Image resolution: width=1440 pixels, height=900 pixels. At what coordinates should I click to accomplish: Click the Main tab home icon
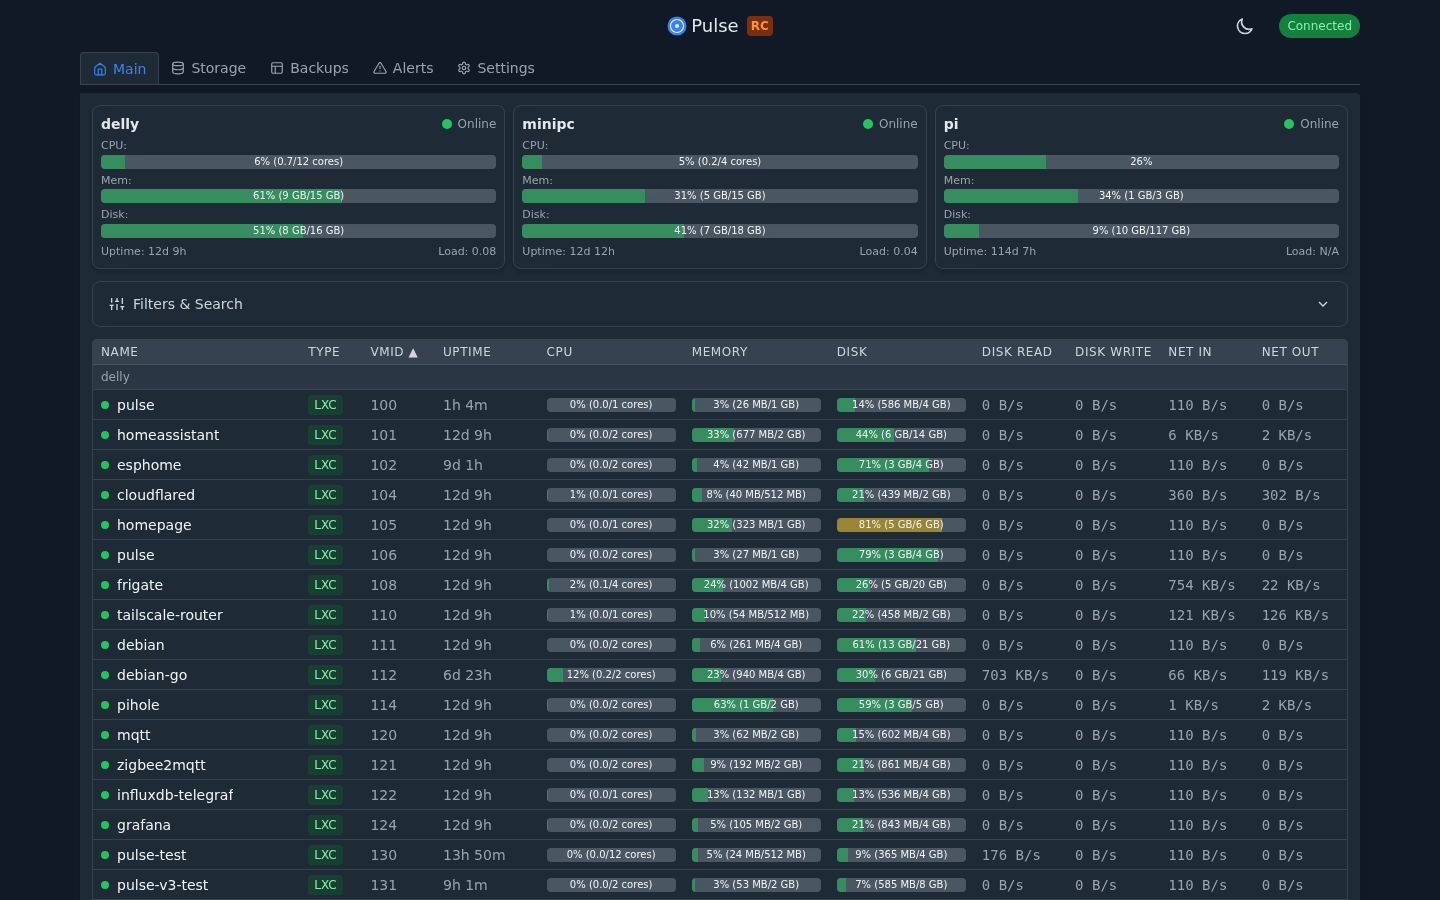(100, 69)
